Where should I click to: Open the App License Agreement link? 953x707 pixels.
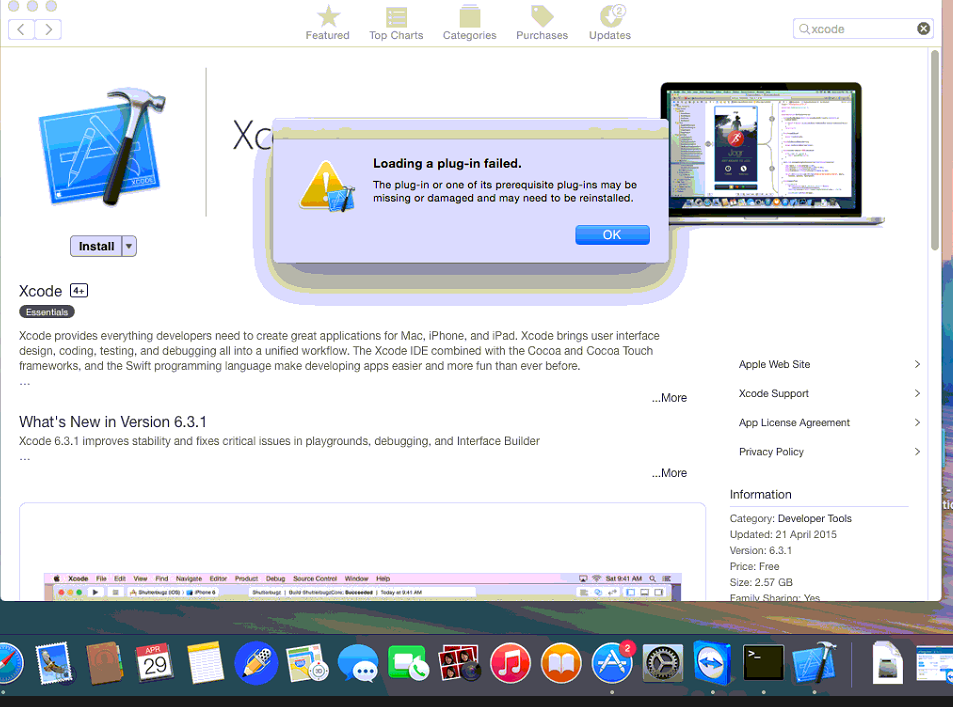pyautogui.click(x=794, y=422)
